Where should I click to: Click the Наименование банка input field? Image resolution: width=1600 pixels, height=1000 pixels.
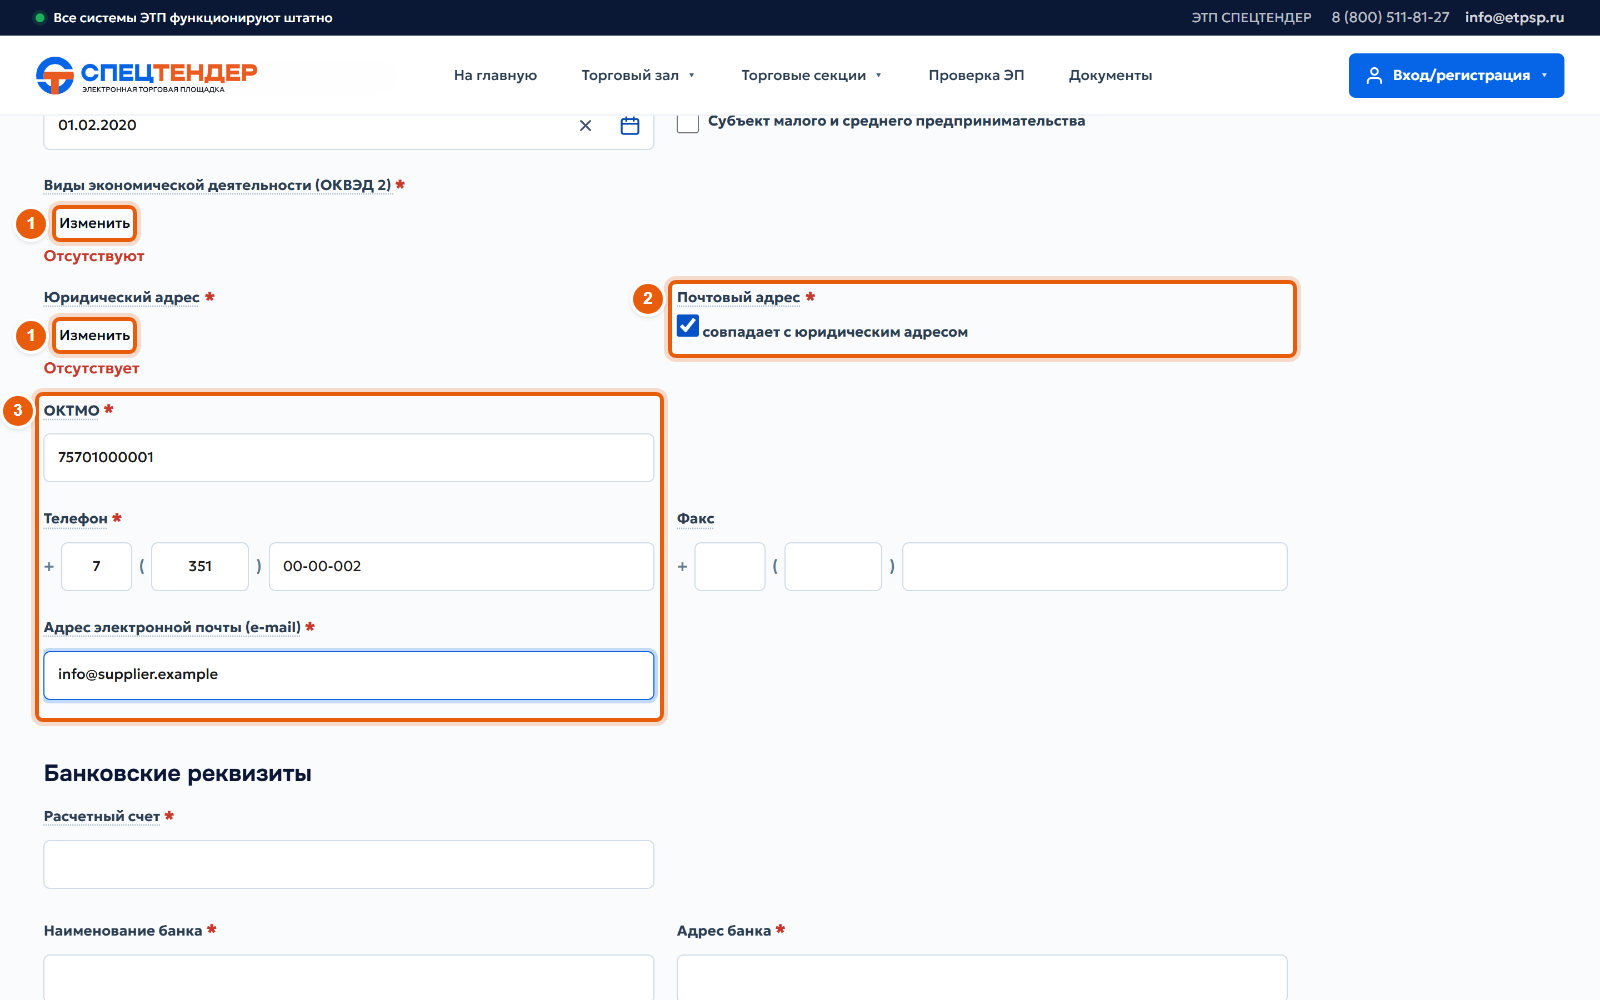349,977
